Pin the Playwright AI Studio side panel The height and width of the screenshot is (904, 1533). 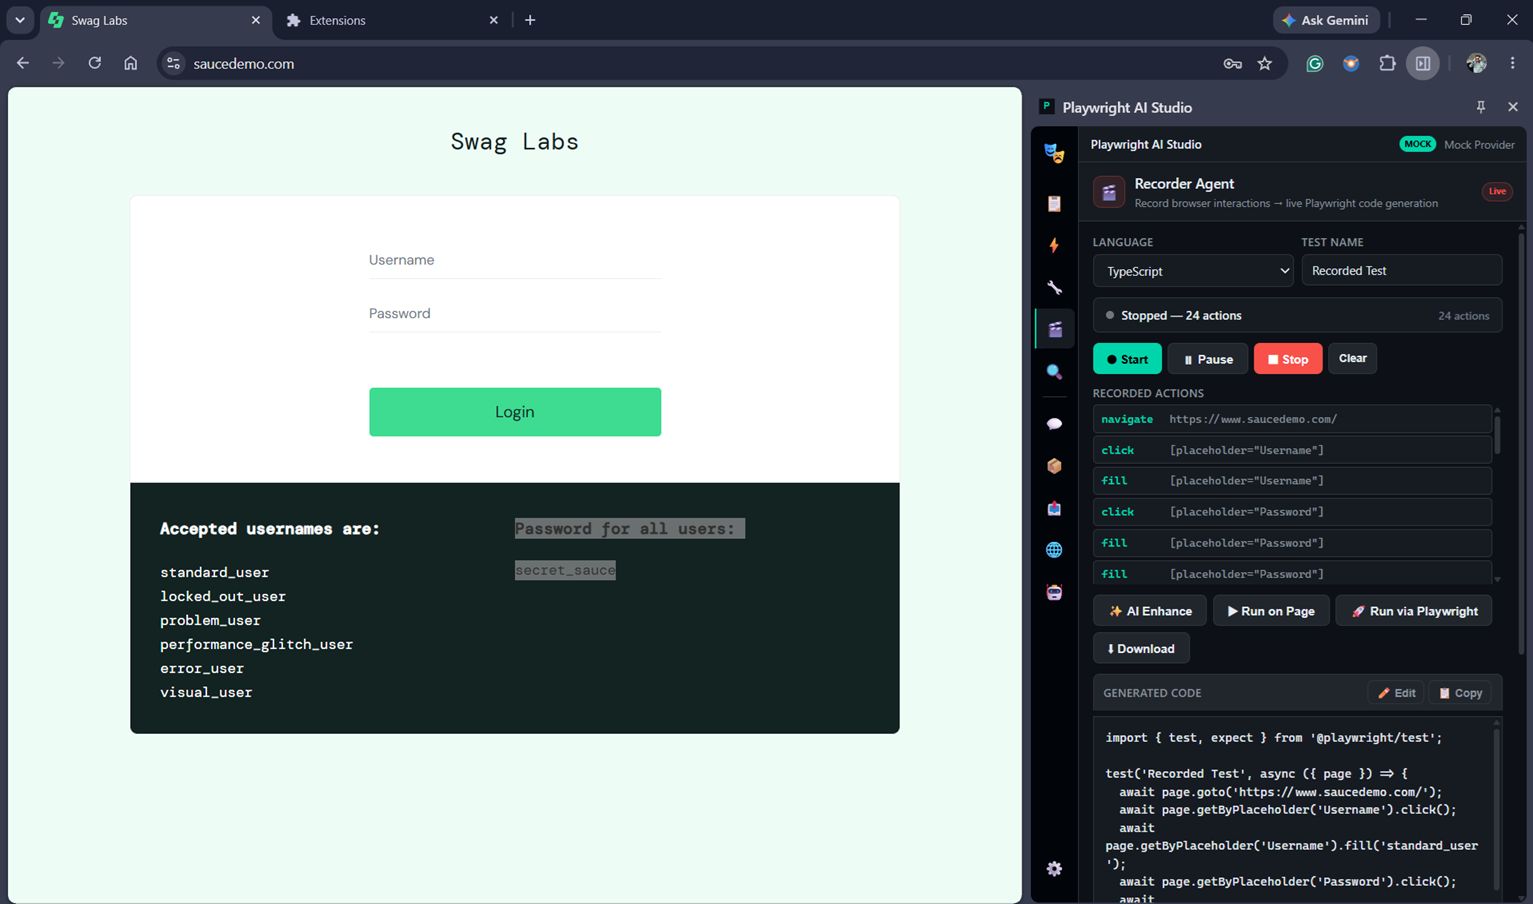(x=1481, y=107)
